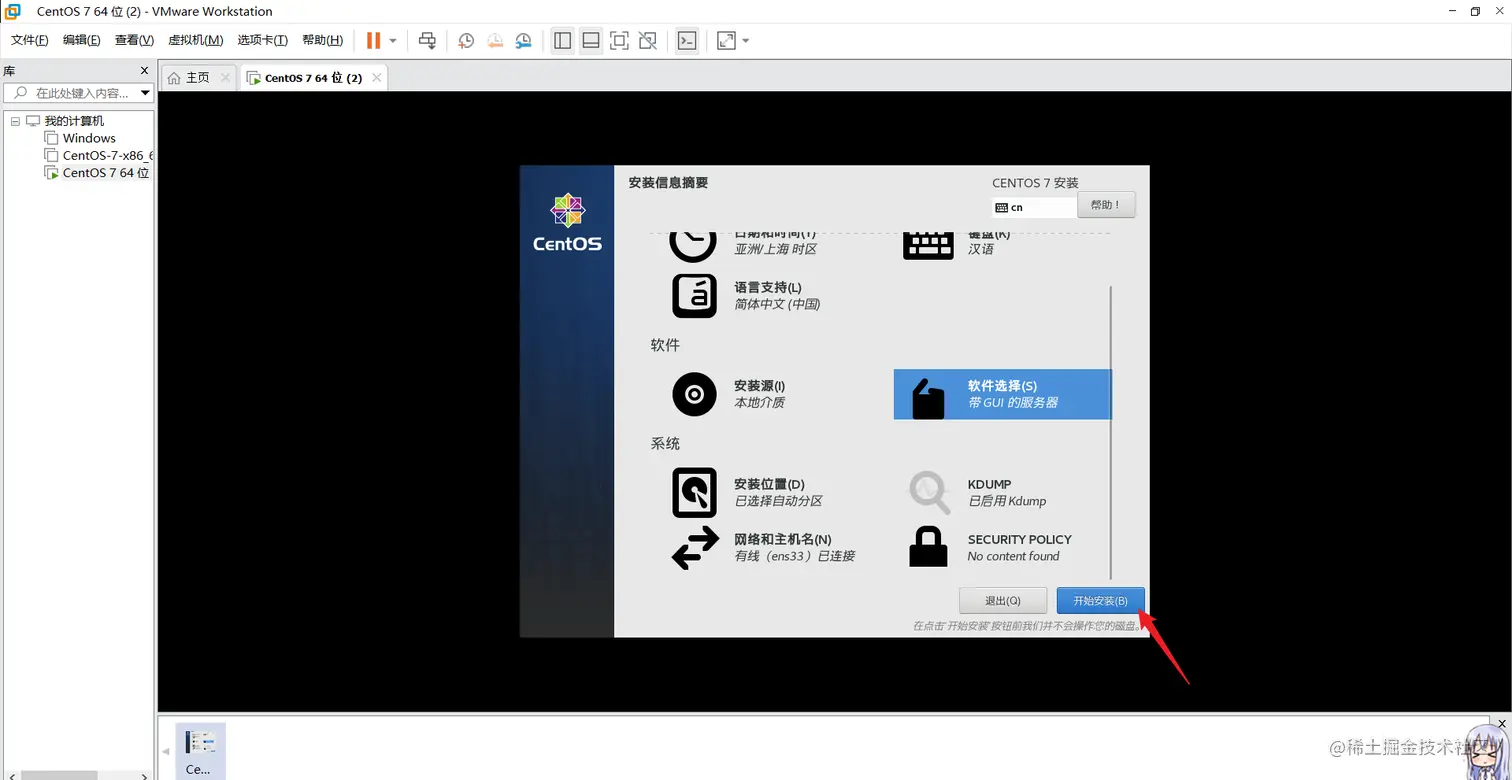The image size is (1512, 780).
Task: Click the 有线（ens33）已连接 status text
Action: coord(795,556)
